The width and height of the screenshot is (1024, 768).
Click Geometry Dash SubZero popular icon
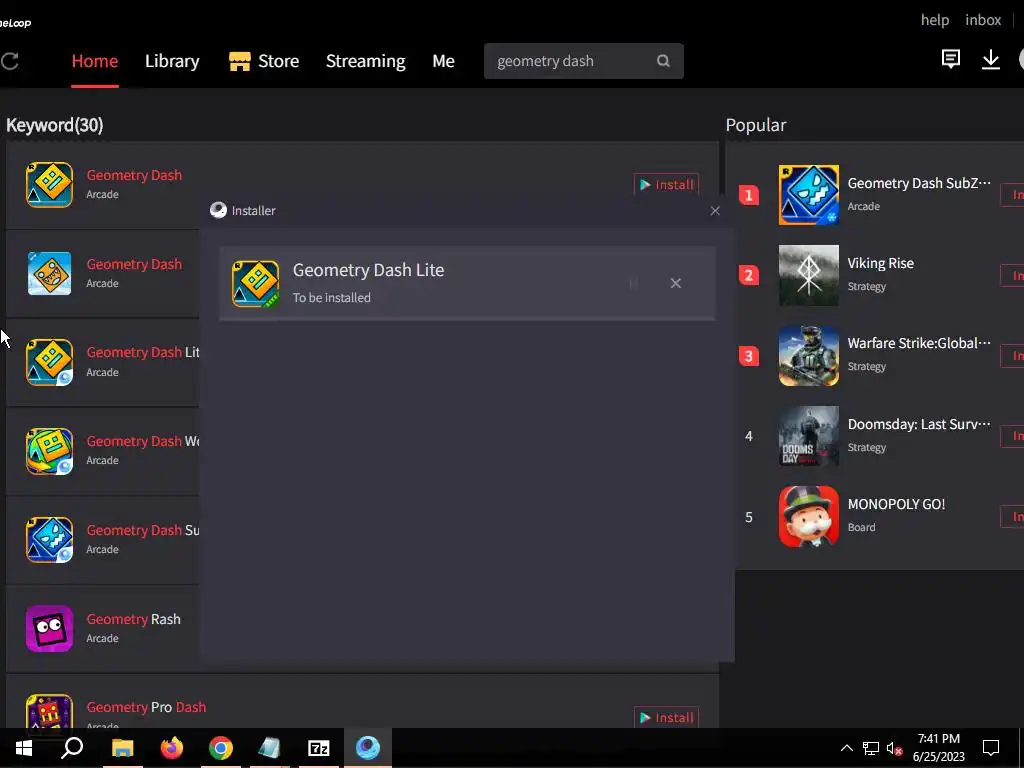808,195
